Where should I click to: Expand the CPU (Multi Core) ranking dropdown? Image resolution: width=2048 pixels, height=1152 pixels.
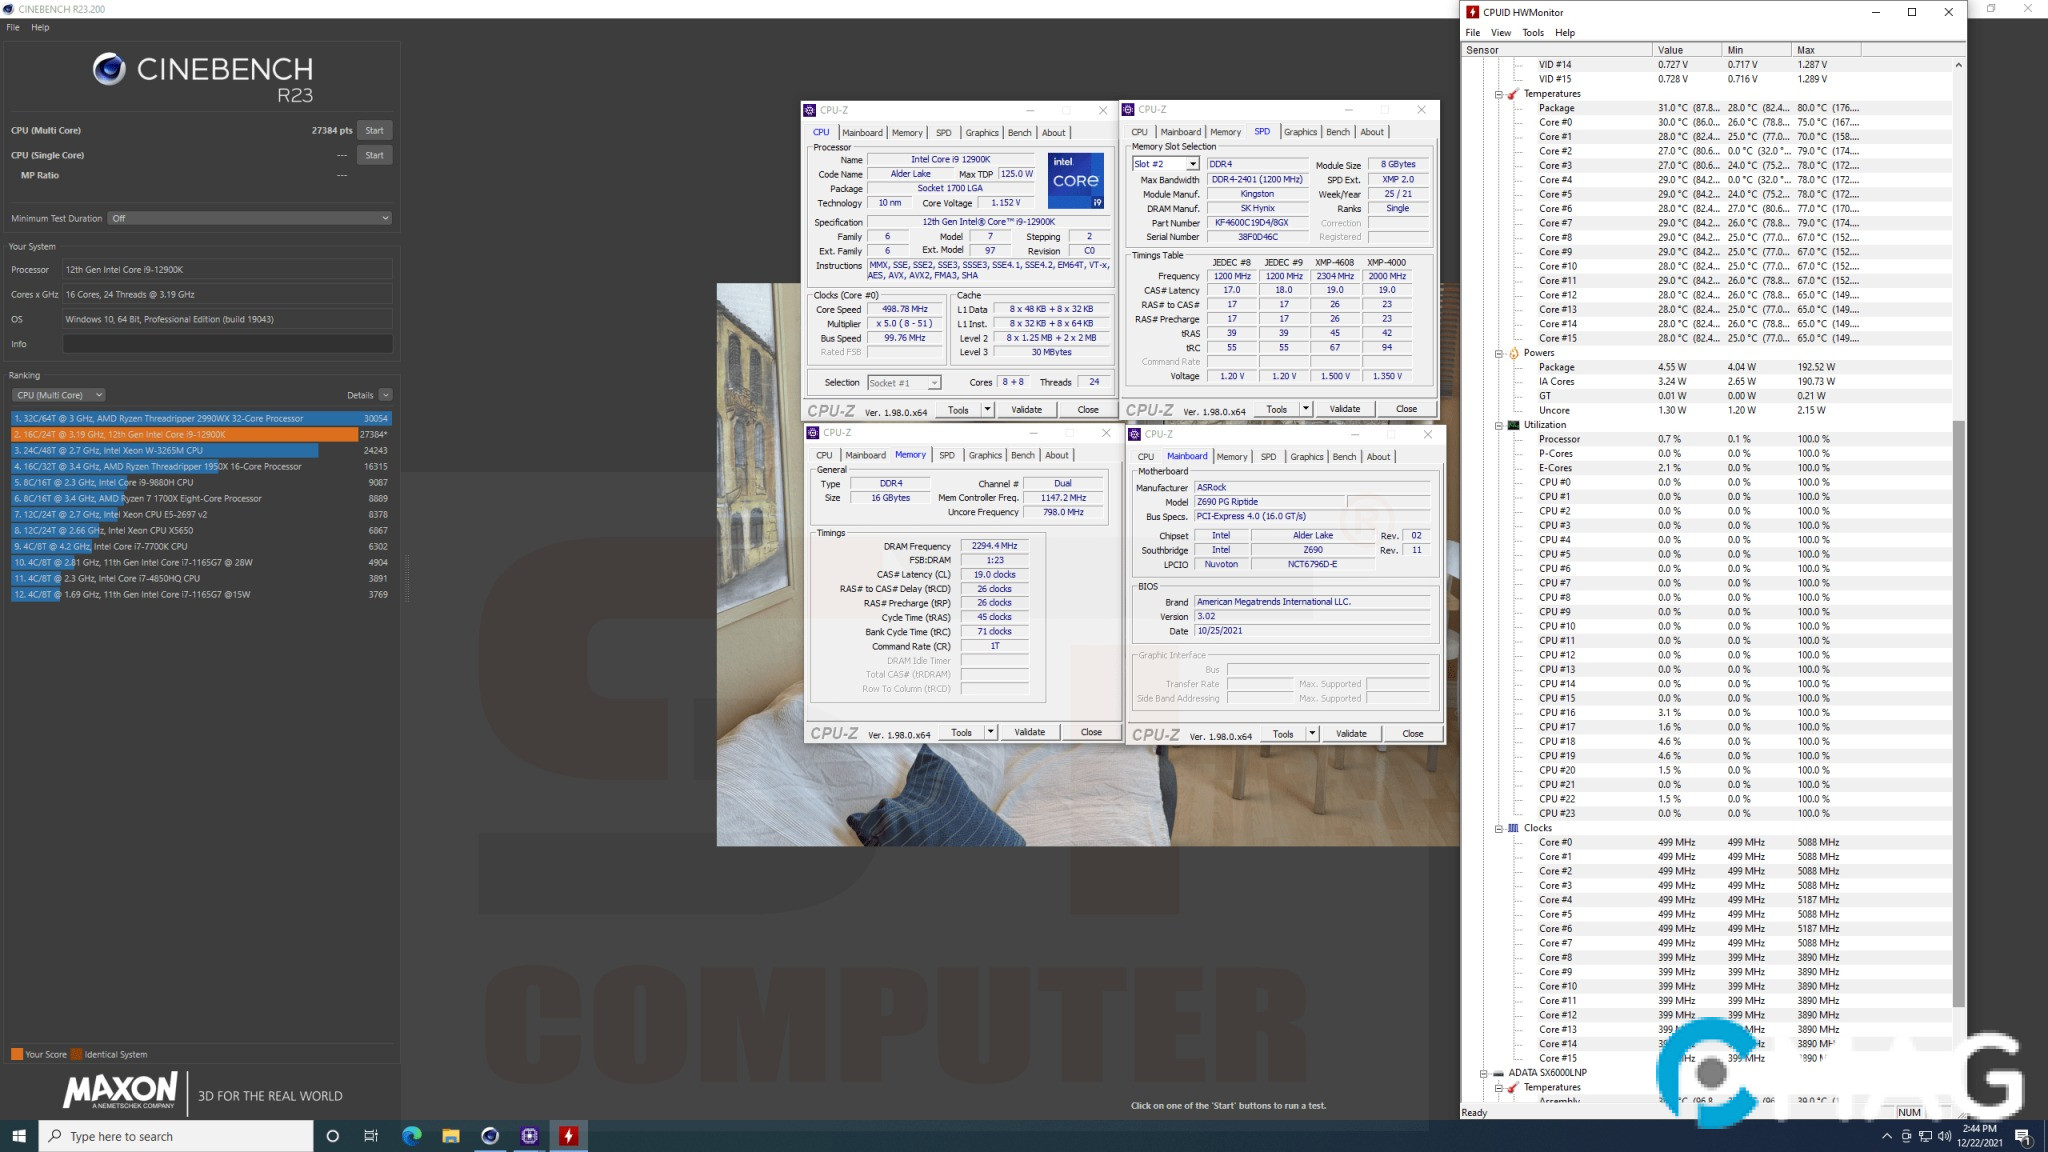(60, 395)
